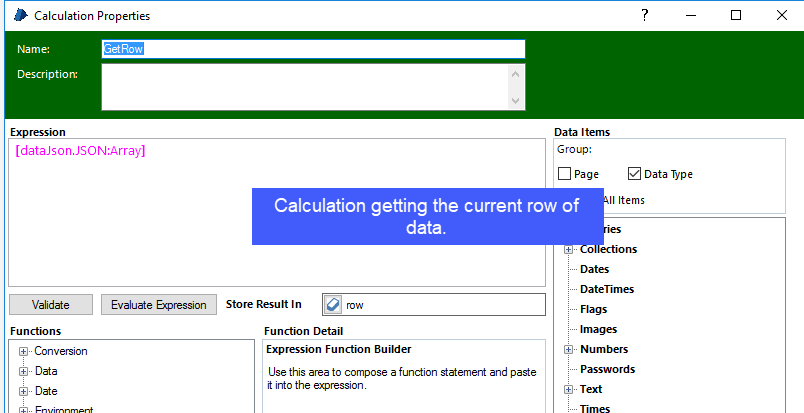Viewport: 804px width, 413px height.
Task: Select Flags in data items tree
Action: click(593, 309)
